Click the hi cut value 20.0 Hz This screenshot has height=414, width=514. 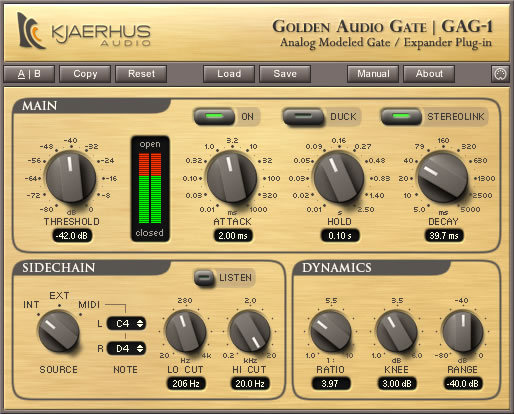[x=250, y=384]
